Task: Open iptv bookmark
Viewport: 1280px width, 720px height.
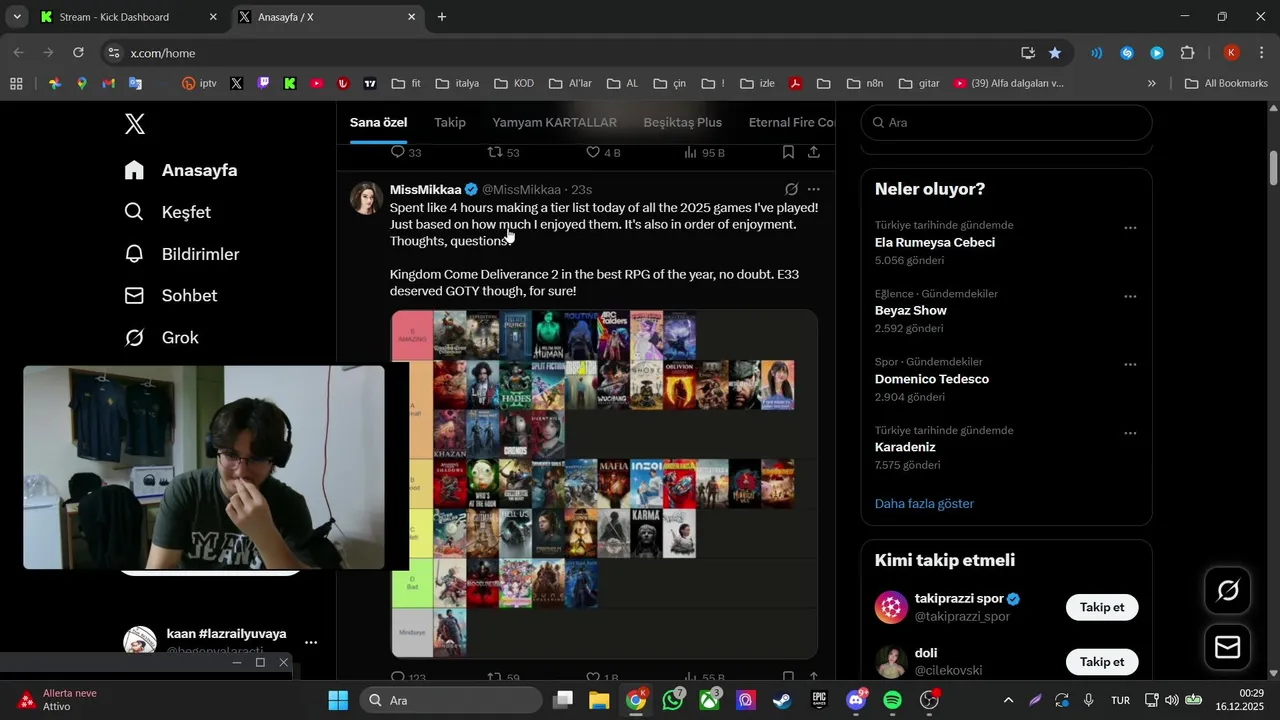Action: pos(199,83)
